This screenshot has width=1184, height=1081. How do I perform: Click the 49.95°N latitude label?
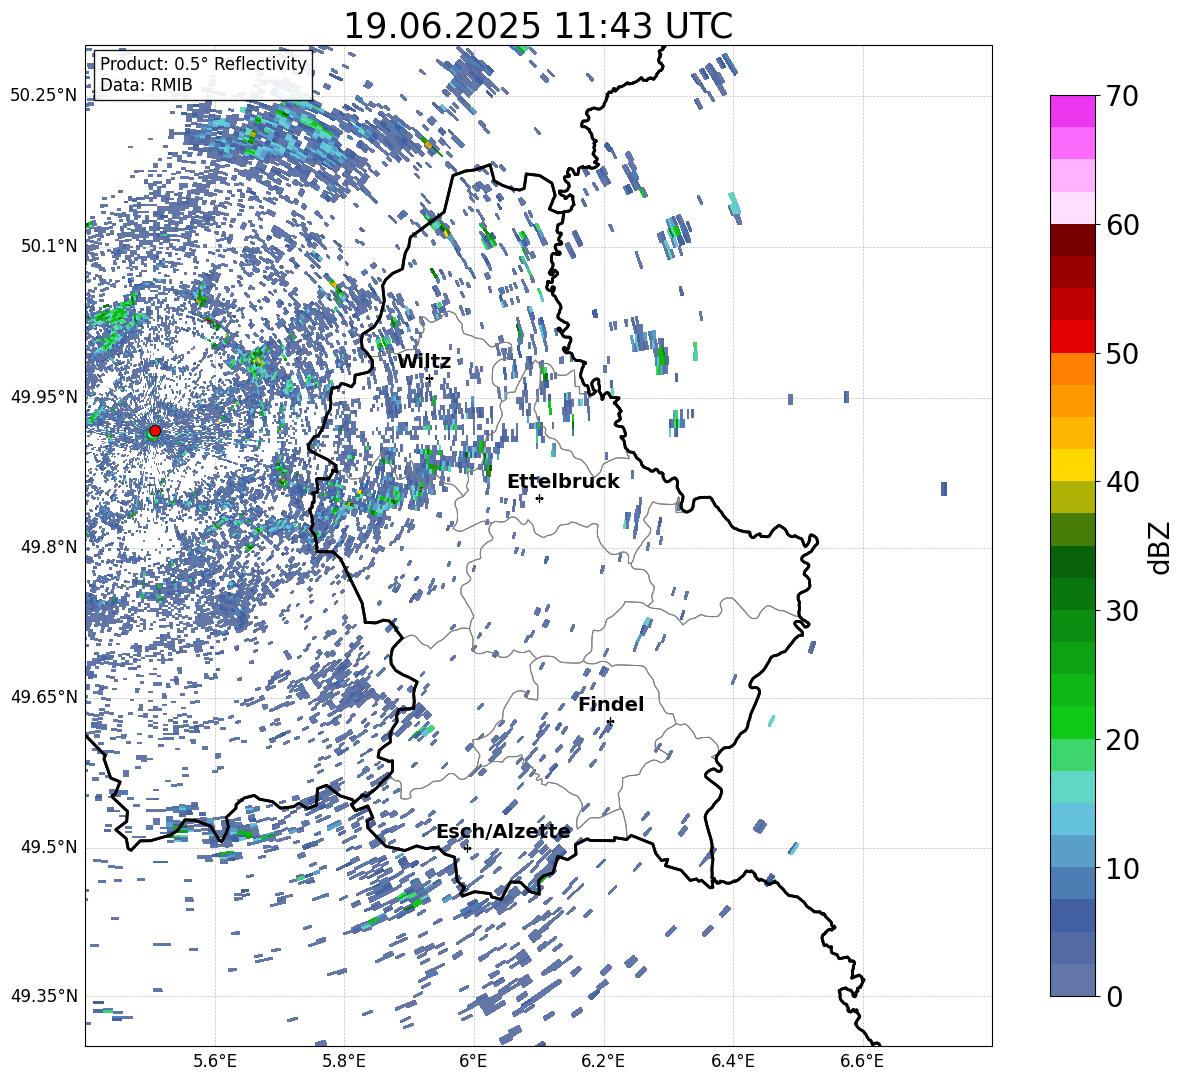tap(44, 396)
